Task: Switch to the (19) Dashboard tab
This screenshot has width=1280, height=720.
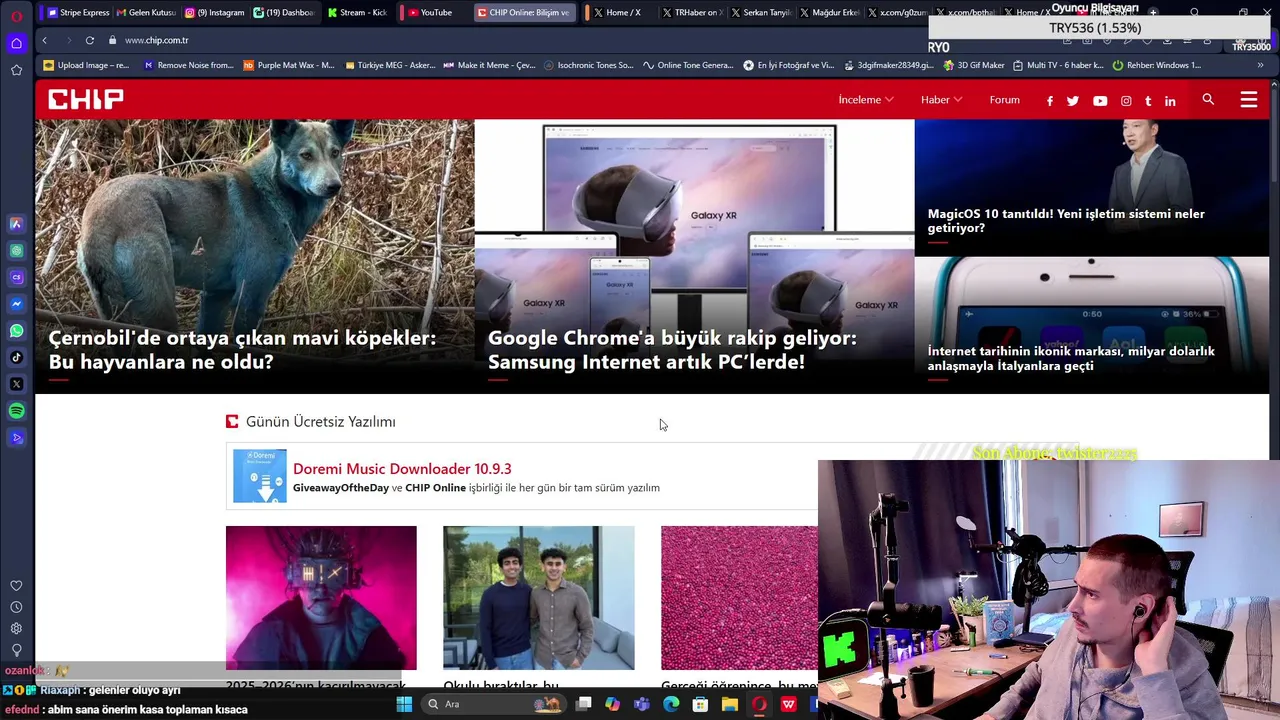Action: pos(284,13)
